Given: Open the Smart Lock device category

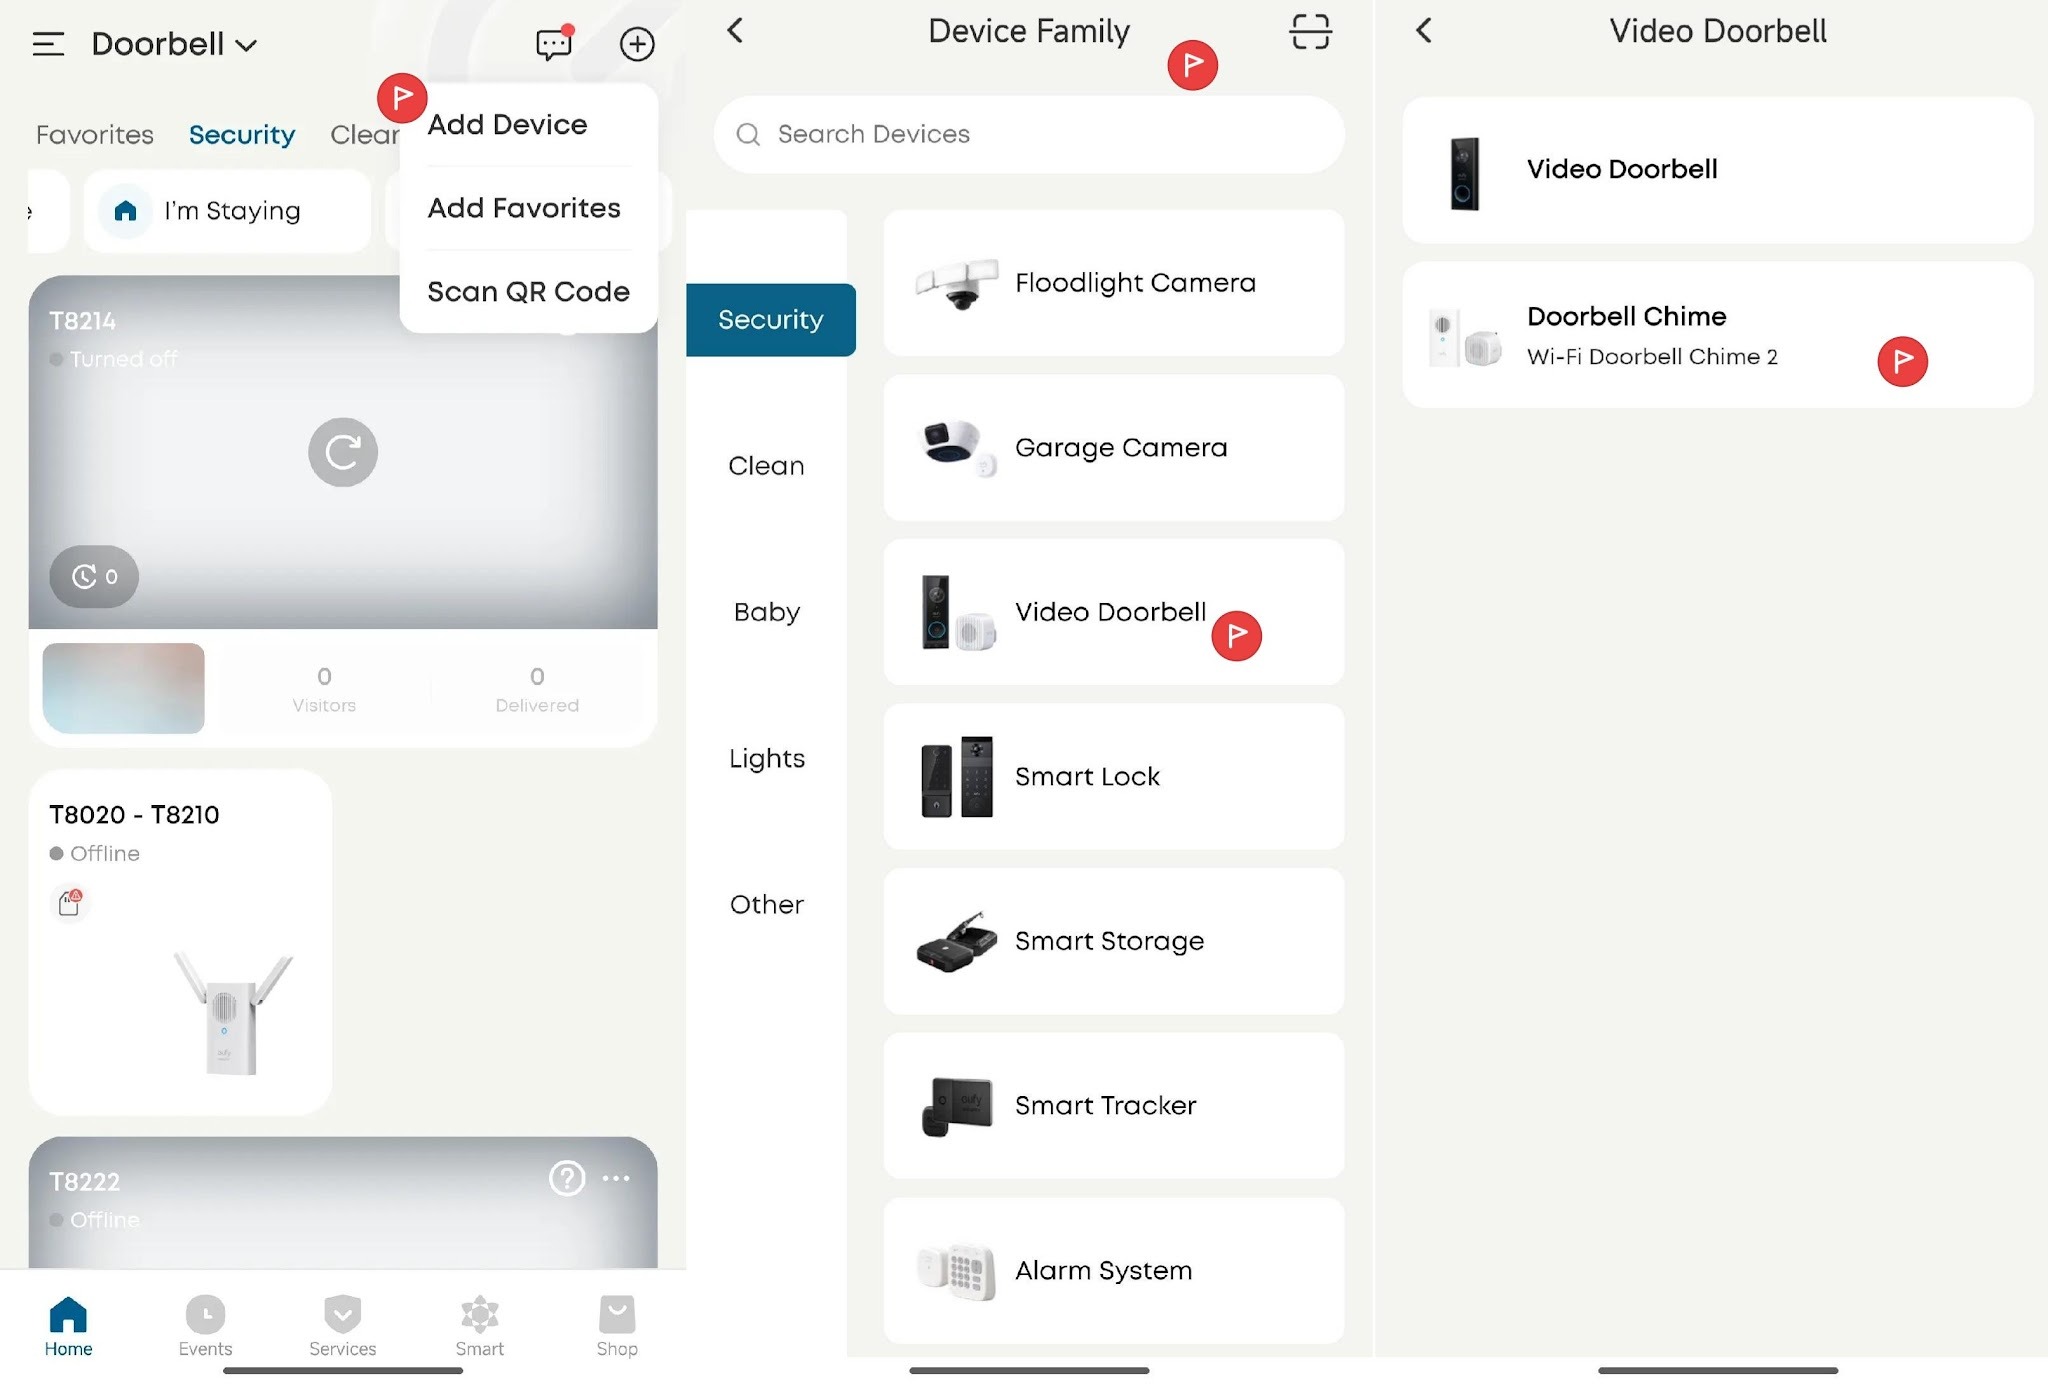Looking at the screenshot, I should (1113, 776).
